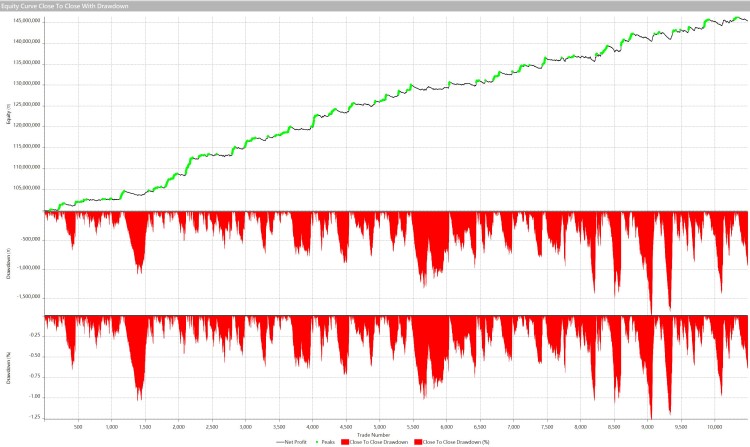Screen dimensions: 750x447
Task: Click the -500,000 drawdown axis label
Action: pyautogui.click(x=31, y=239)
